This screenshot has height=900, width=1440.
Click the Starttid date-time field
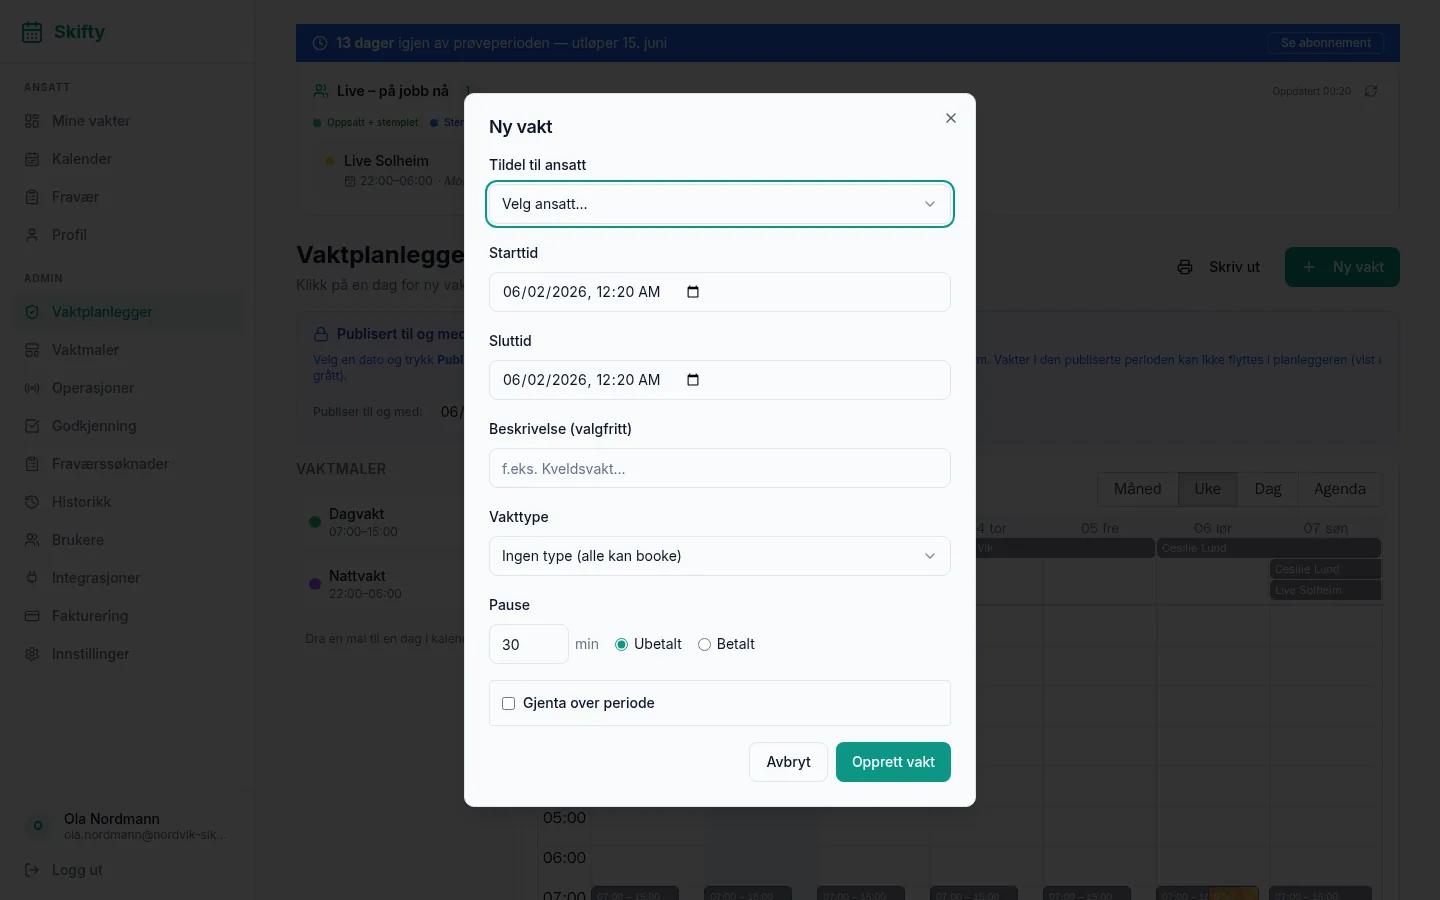tap(720, 292)
